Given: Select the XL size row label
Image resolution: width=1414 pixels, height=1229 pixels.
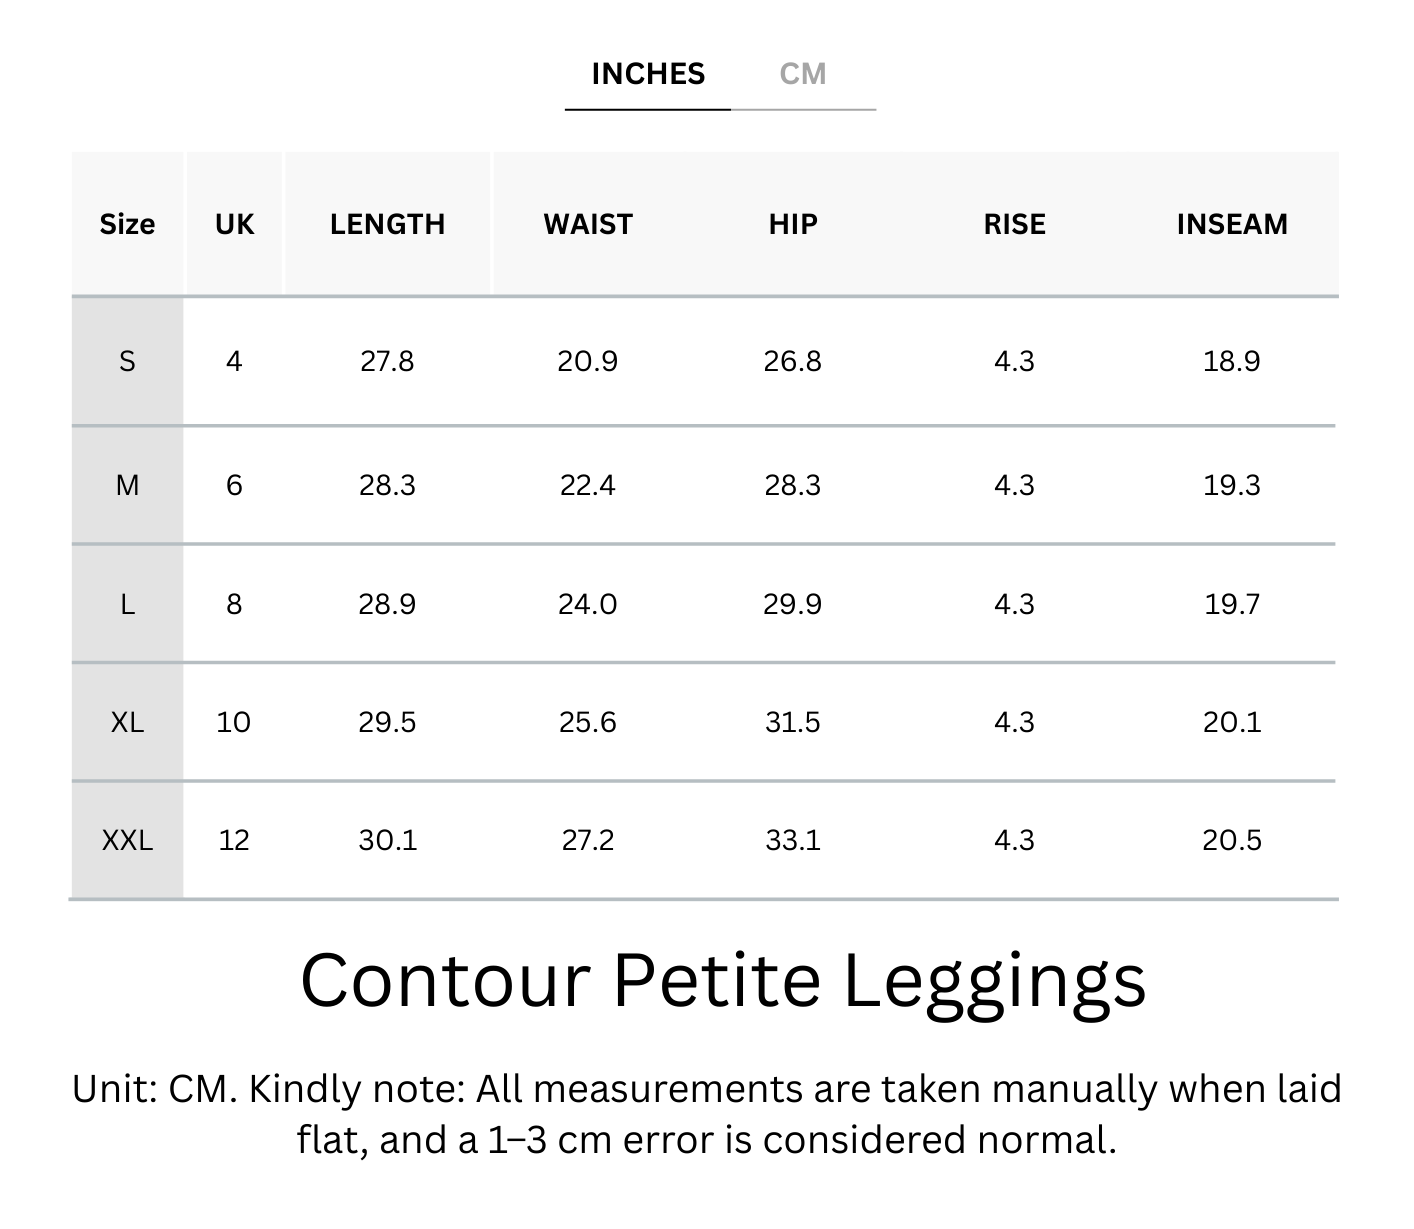Looking at the screenshot, I should click(x=127, y=722).
